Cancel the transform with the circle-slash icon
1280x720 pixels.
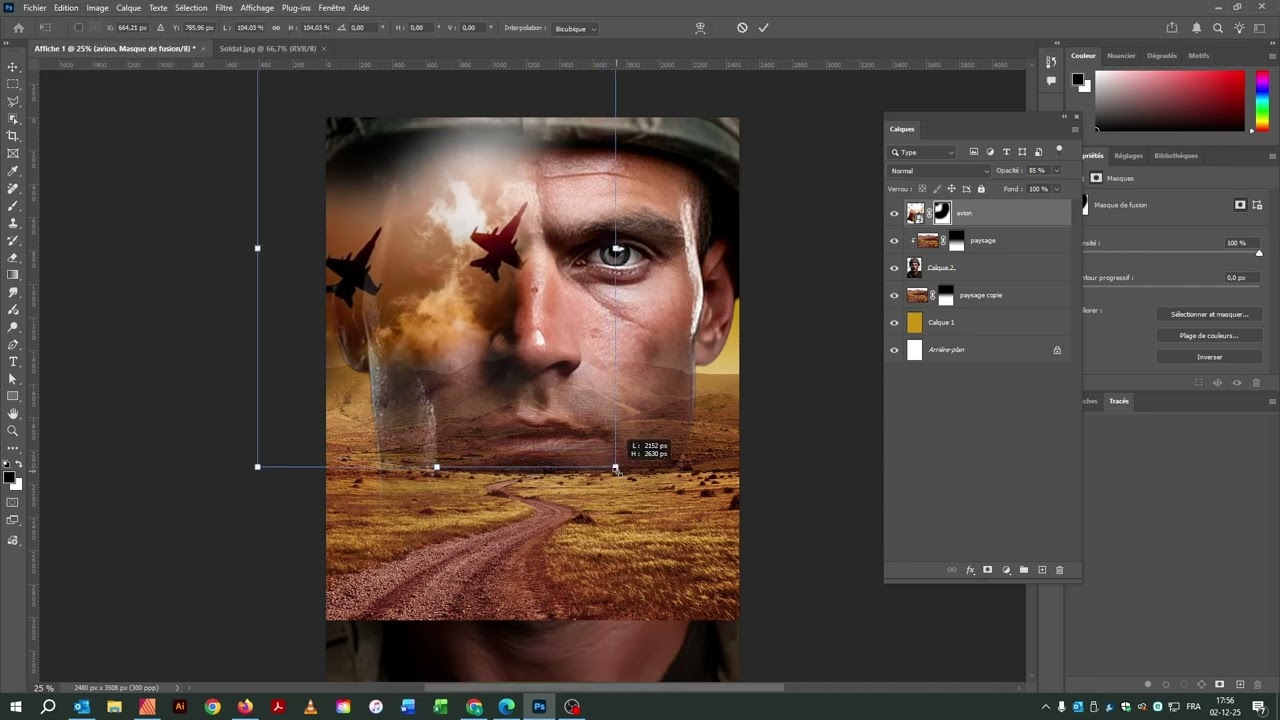[742, 28]
